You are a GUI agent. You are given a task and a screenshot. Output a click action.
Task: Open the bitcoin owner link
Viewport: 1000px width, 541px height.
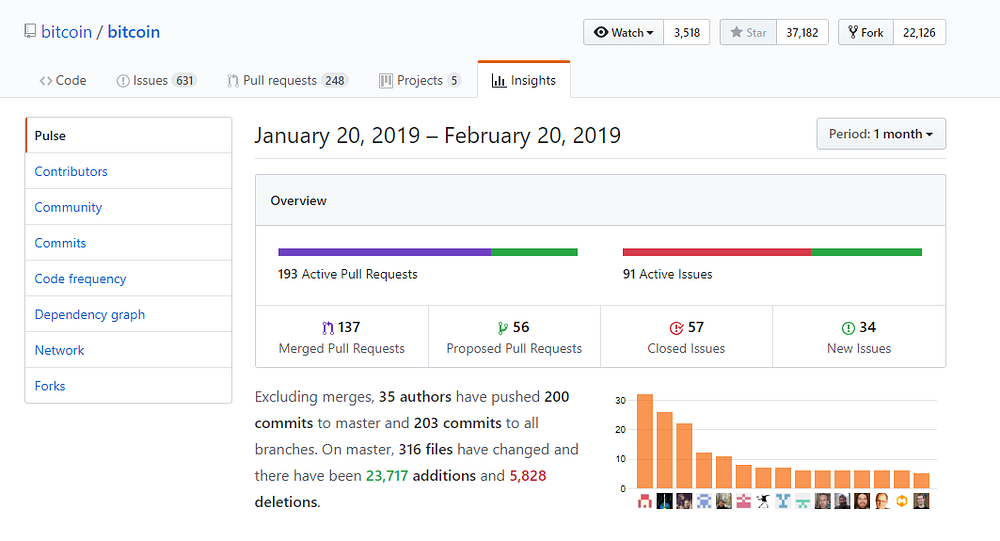point(66,32)
